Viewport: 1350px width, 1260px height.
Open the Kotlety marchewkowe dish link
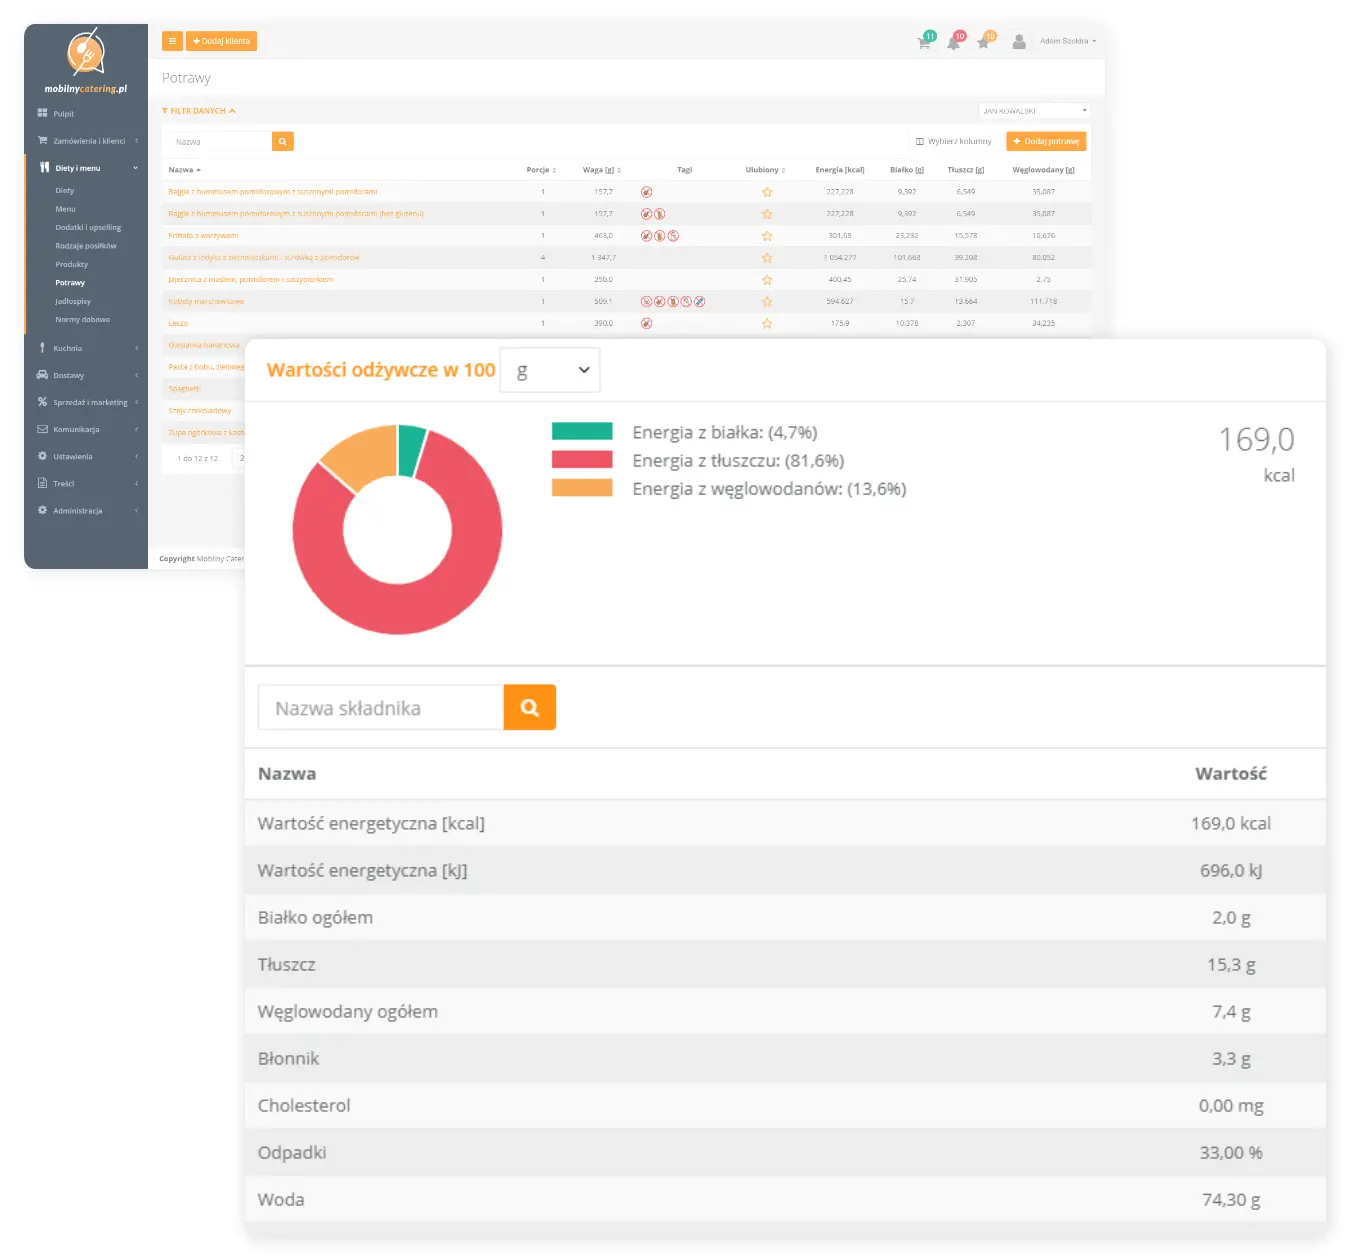(x=206, y=301)
